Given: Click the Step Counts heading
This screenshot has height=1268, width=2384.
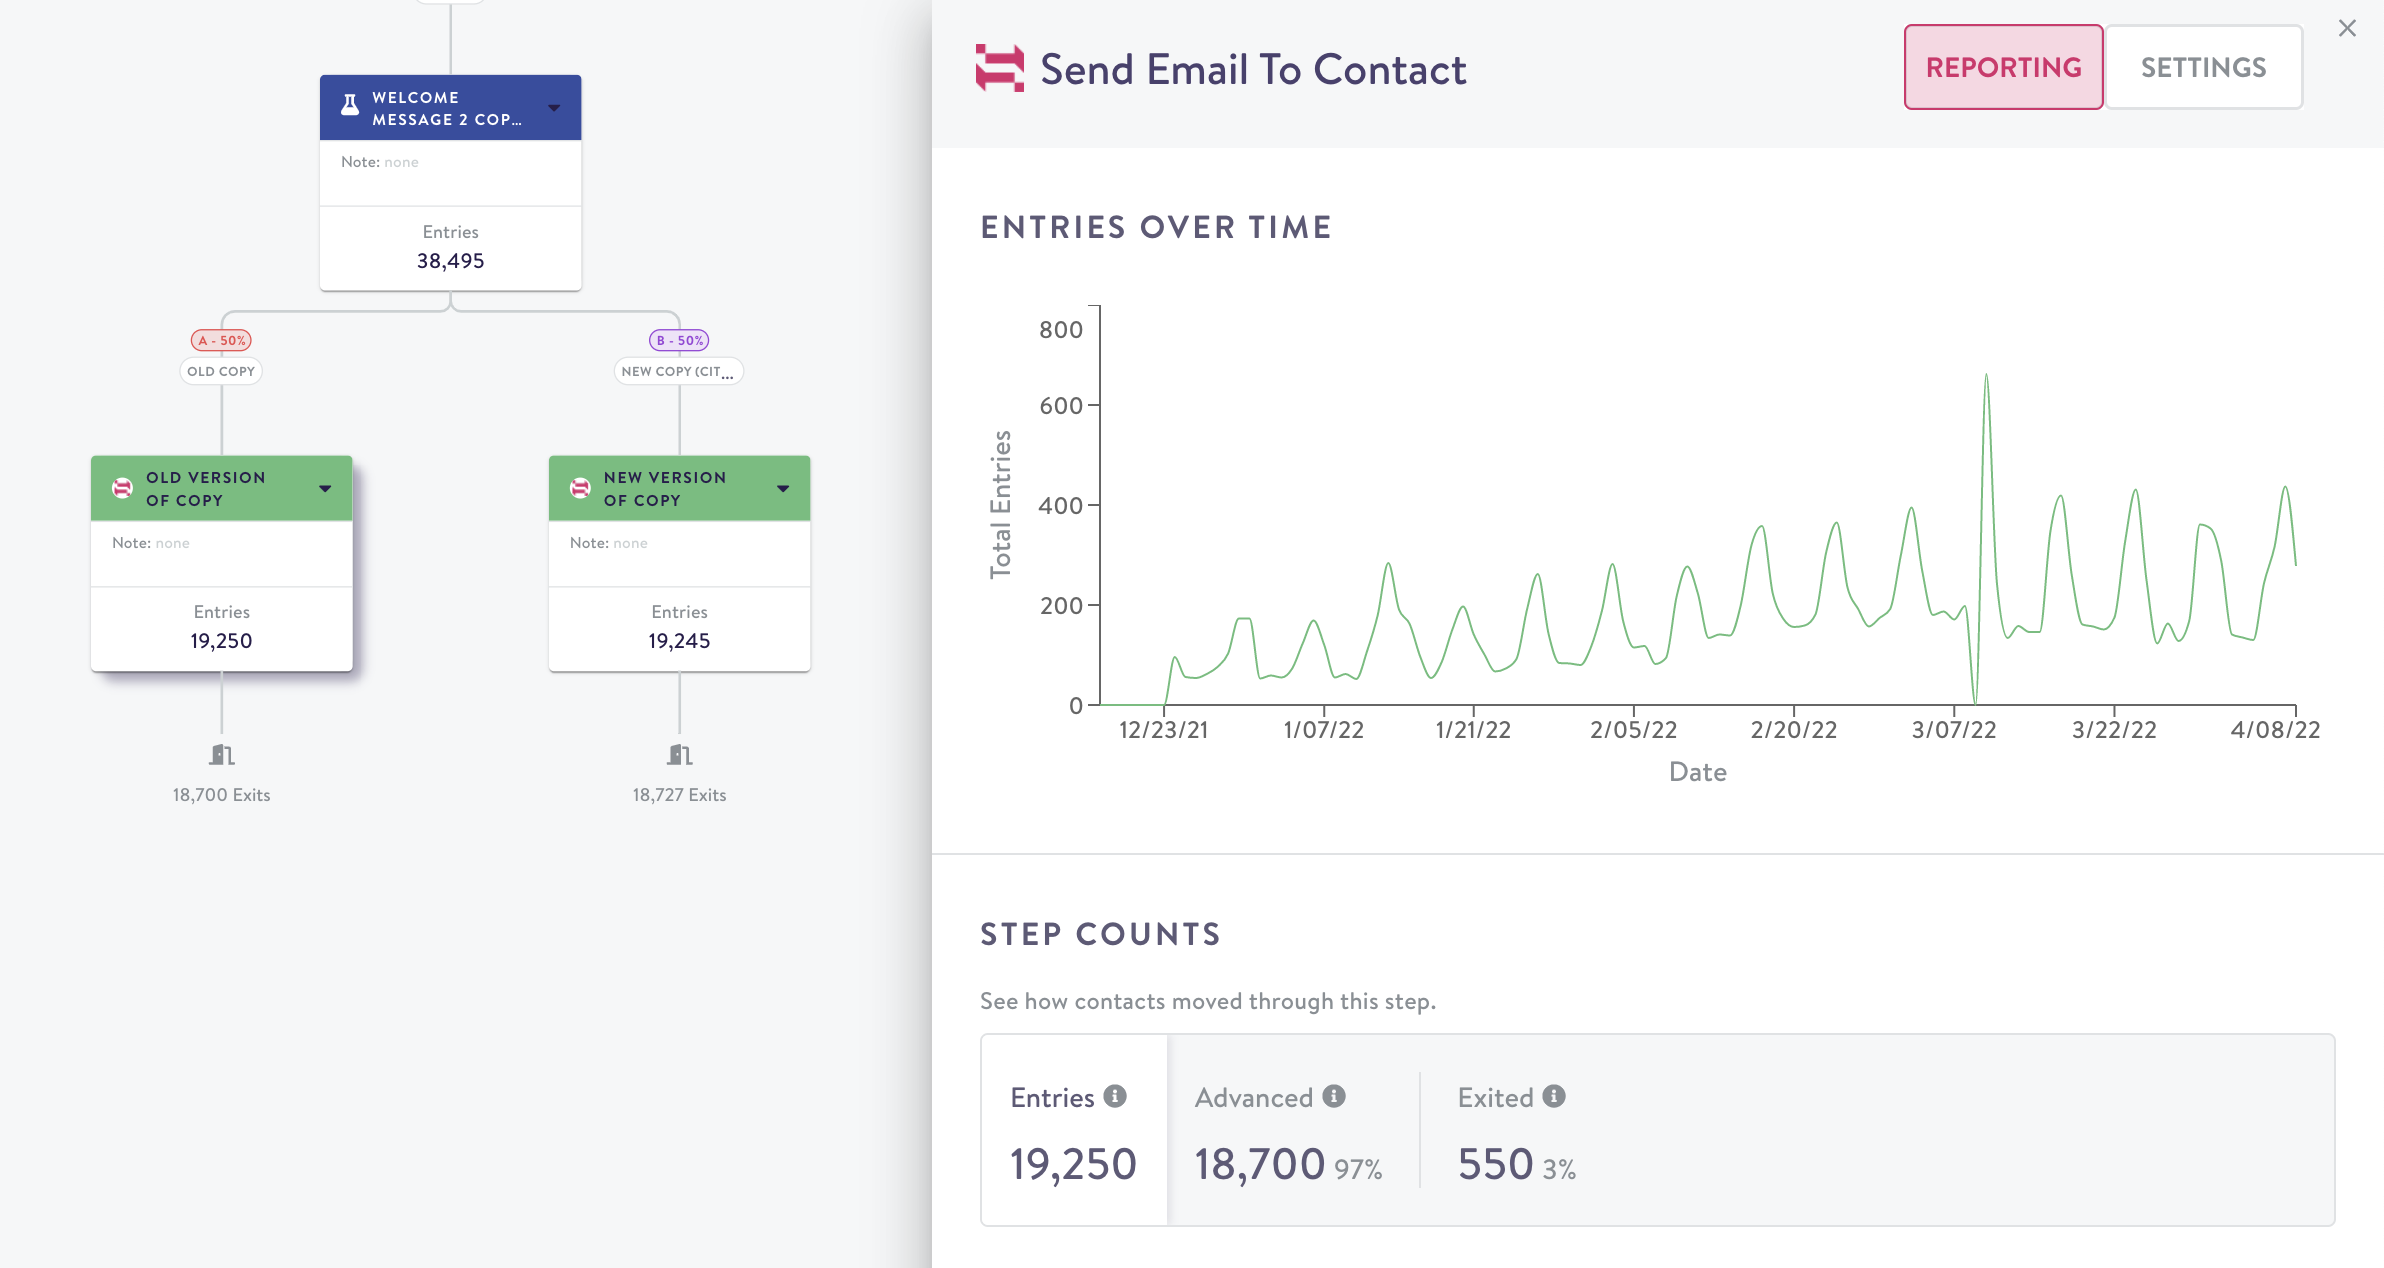Looking at the screenshot, I should [1100, 934].
